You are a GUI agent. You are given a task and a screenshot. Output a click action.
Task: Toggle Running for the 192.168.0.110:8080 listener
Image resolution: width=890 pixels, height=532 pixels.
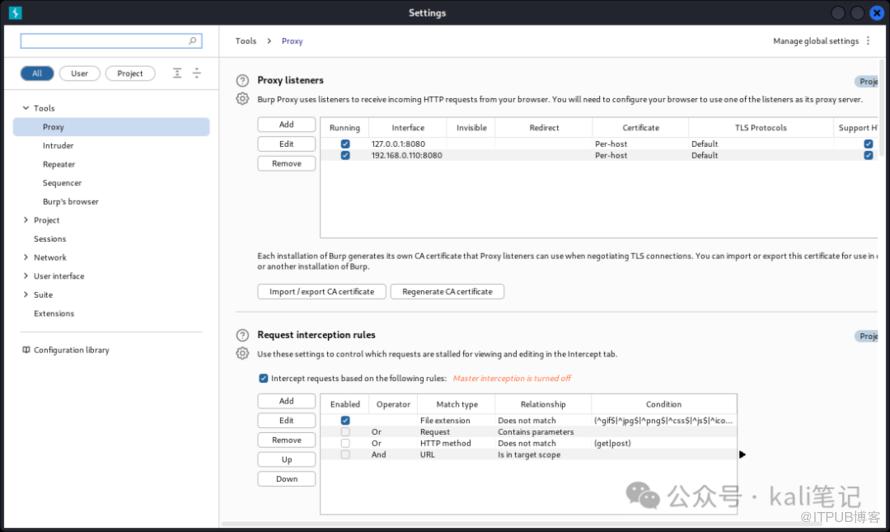(345, 155)
